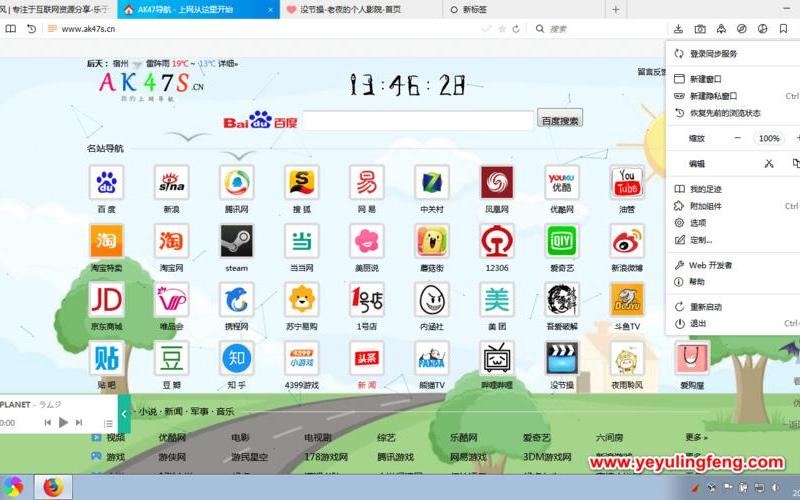Click the reload icon in address bar
Viewport: 800px width, 500px height.
coord(516,29)
